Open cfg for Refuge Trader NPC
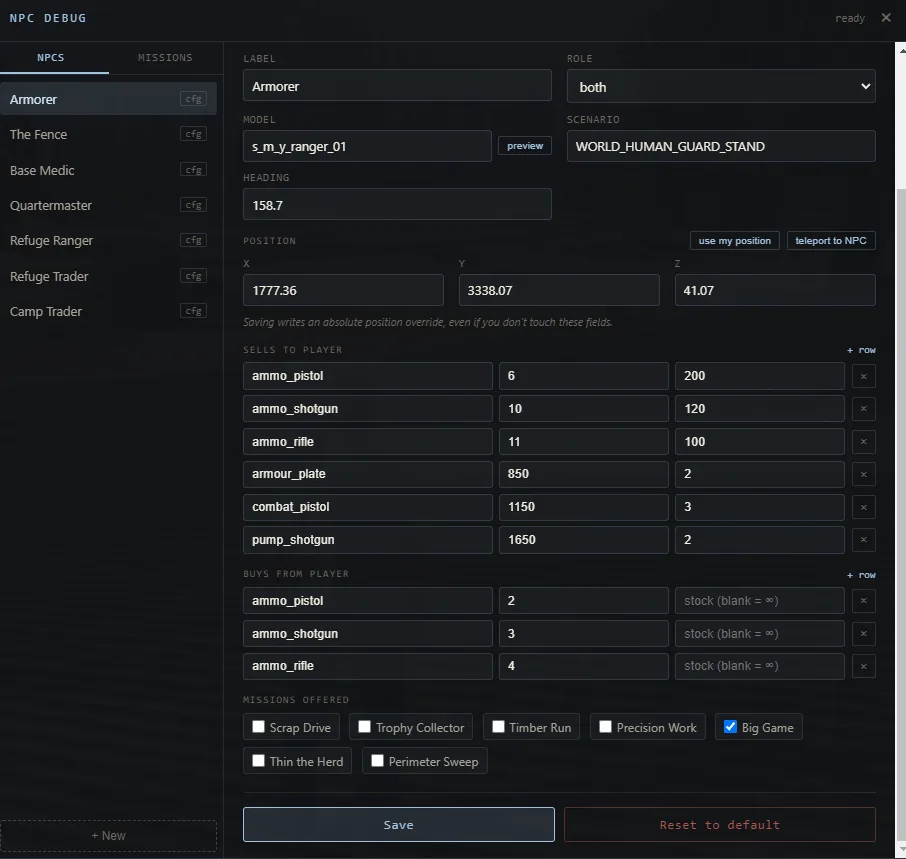Image resolution: width=906 pixels, height=859 pixels. pyautogui.click(x=193, y=276)
